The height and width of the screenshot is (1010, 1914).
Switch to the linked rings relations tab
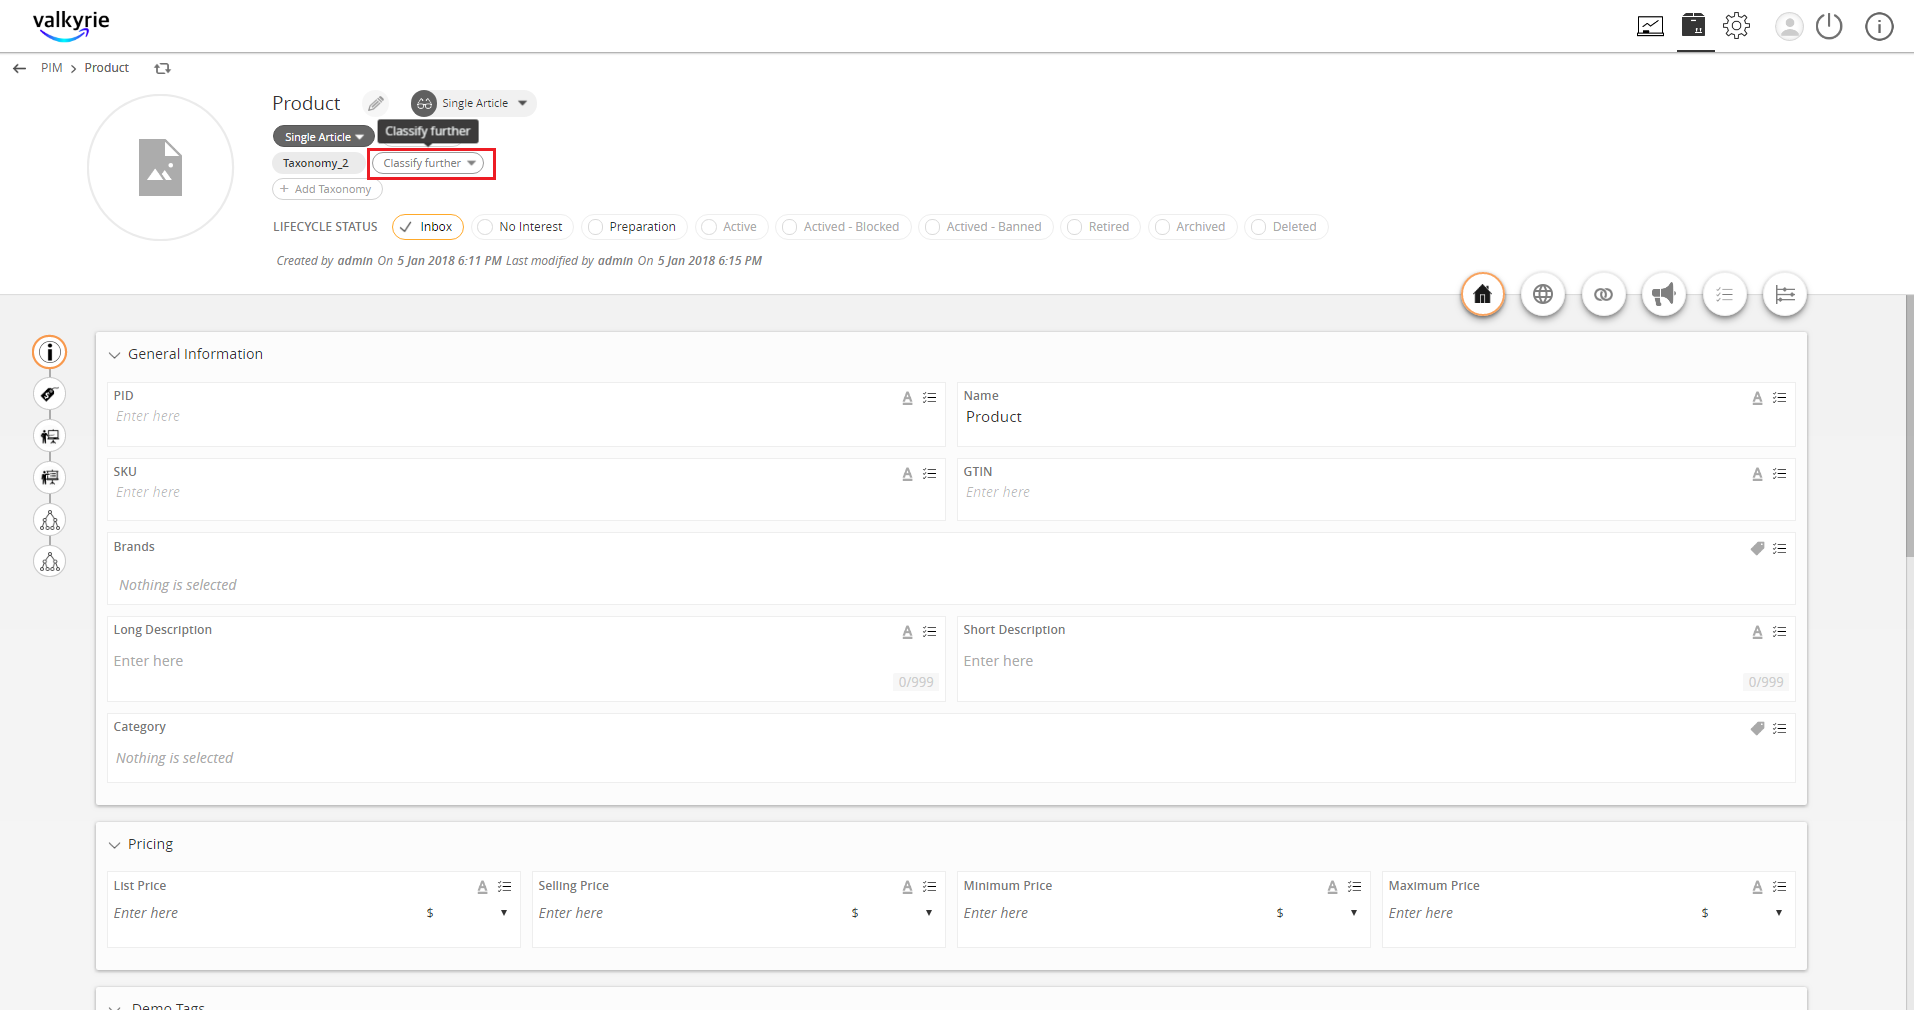point(1604,294)
